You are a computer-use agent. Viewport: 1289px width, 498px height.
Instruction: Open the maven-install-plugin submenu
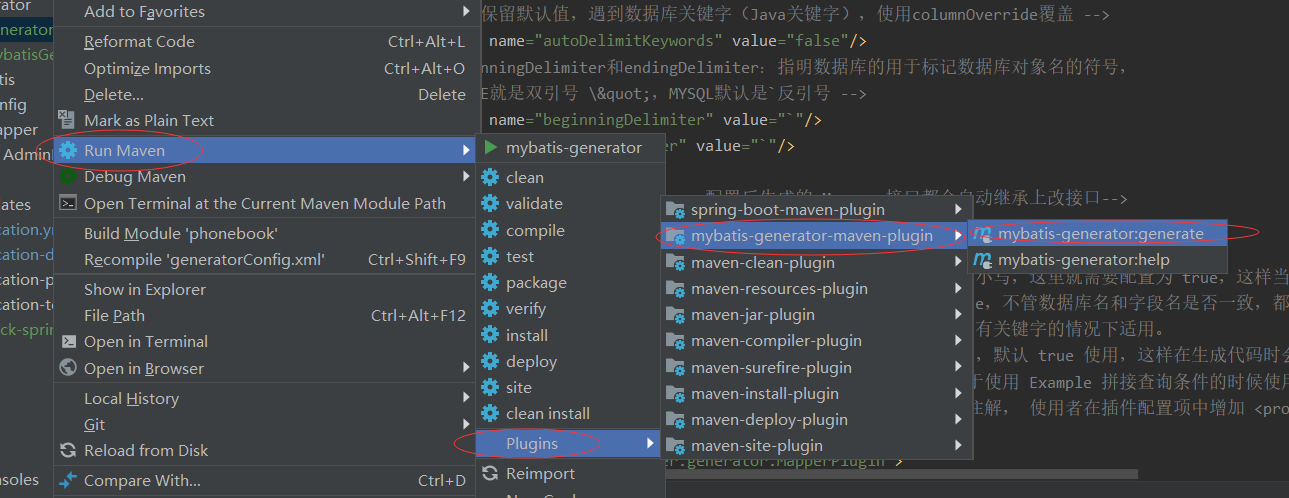[814, 394]
